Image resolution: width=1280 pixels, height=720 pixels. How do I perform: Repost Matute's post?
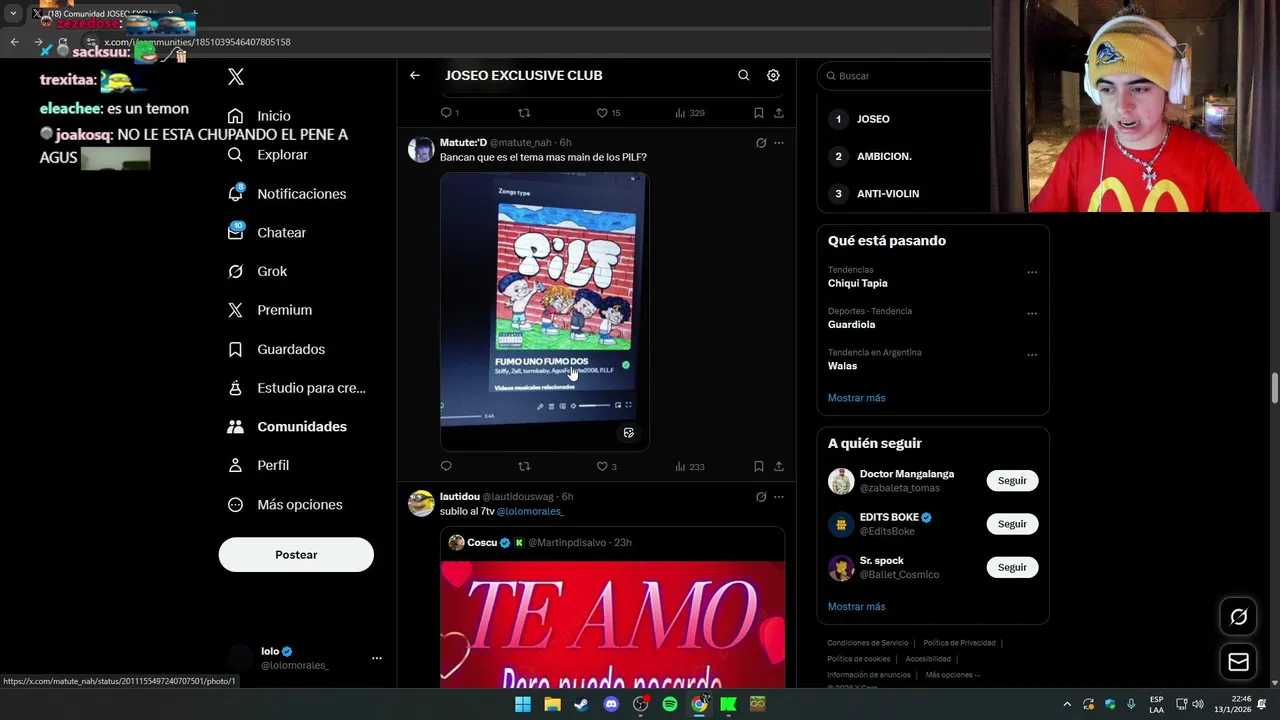coord(524,466)
